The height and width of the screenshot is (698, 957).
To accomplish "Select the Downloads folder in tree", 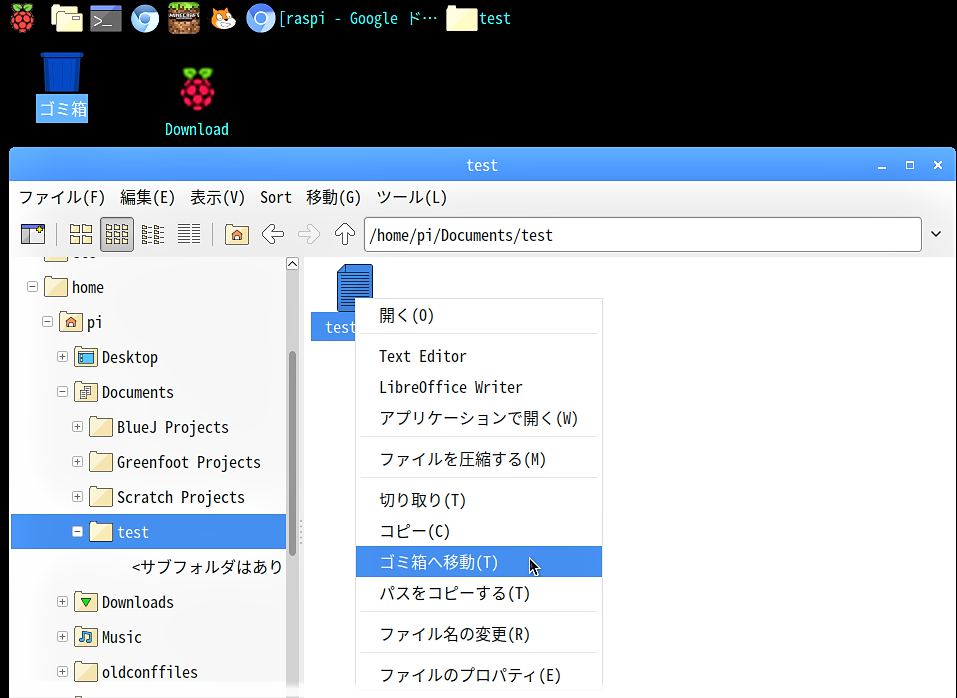I will 124,602.
